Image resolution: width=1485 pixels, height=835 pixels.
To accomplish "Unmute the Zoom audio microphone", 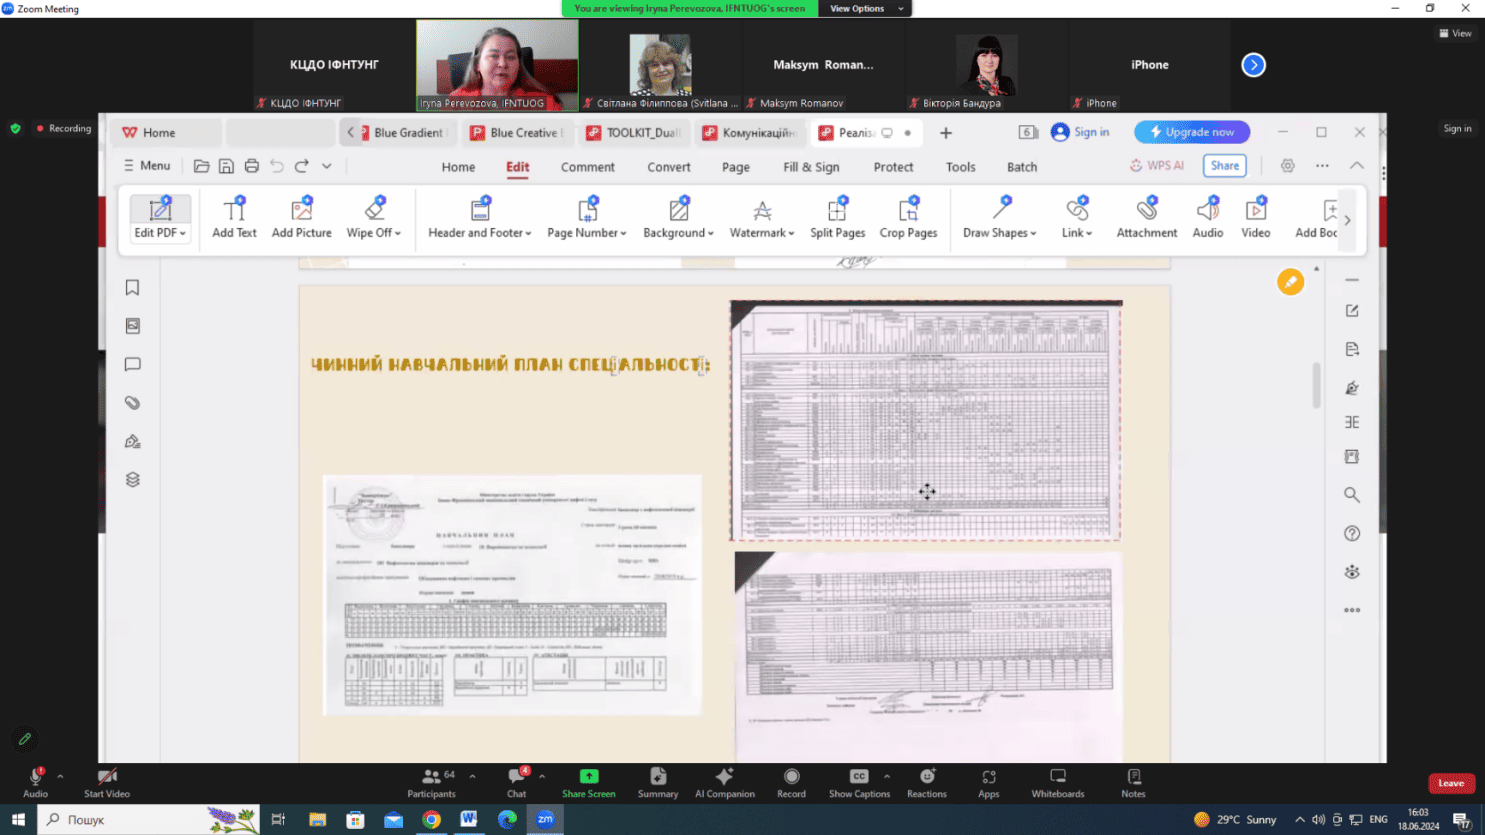I will coord(35,781).
